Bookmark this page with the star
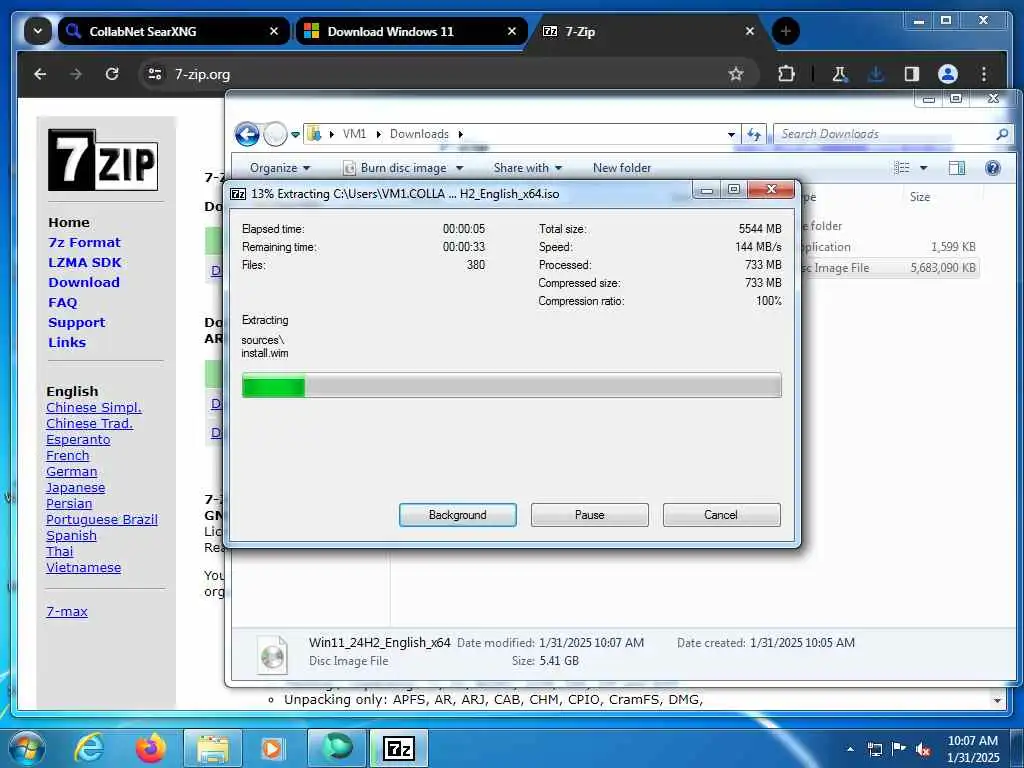The width and height of the screenshot is (1024, 768). [x=736, y=74]
